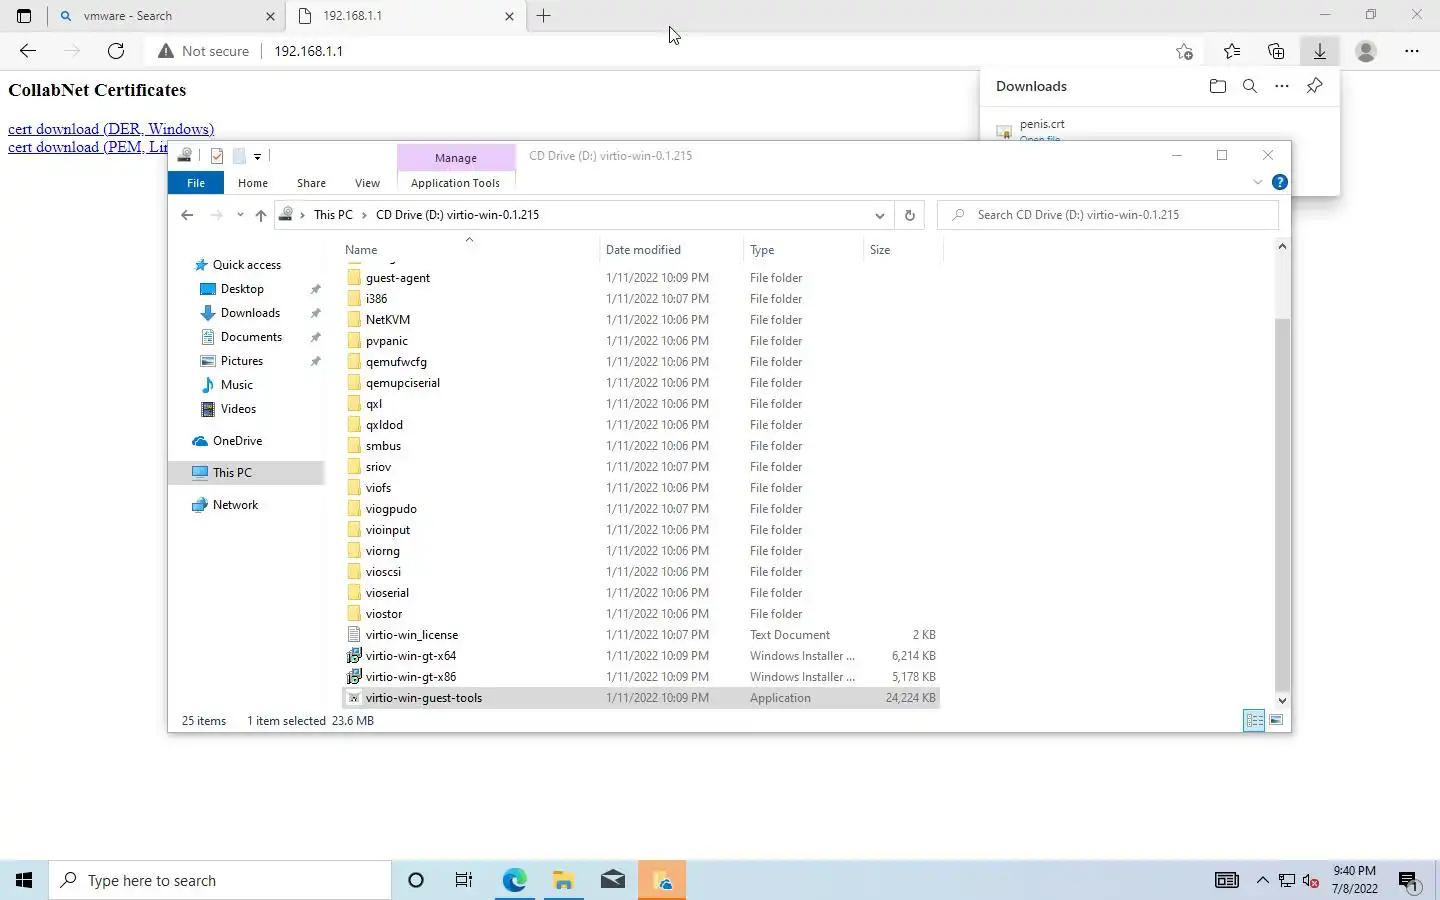Open Explorer Help question mark icon
Image resolution: width=1440 pixels, height=900 pixels.
point(1279,182)
